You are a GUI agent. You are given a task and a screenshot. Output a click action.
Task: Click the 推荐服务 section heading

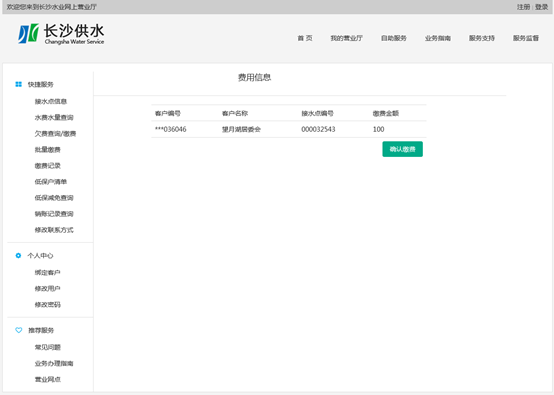[41, 330]
